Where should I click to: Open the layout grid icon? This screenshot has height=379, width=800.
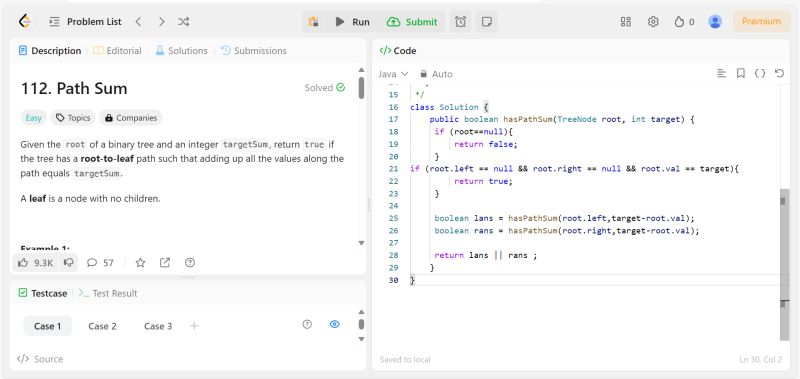click(x=626, y=21)
